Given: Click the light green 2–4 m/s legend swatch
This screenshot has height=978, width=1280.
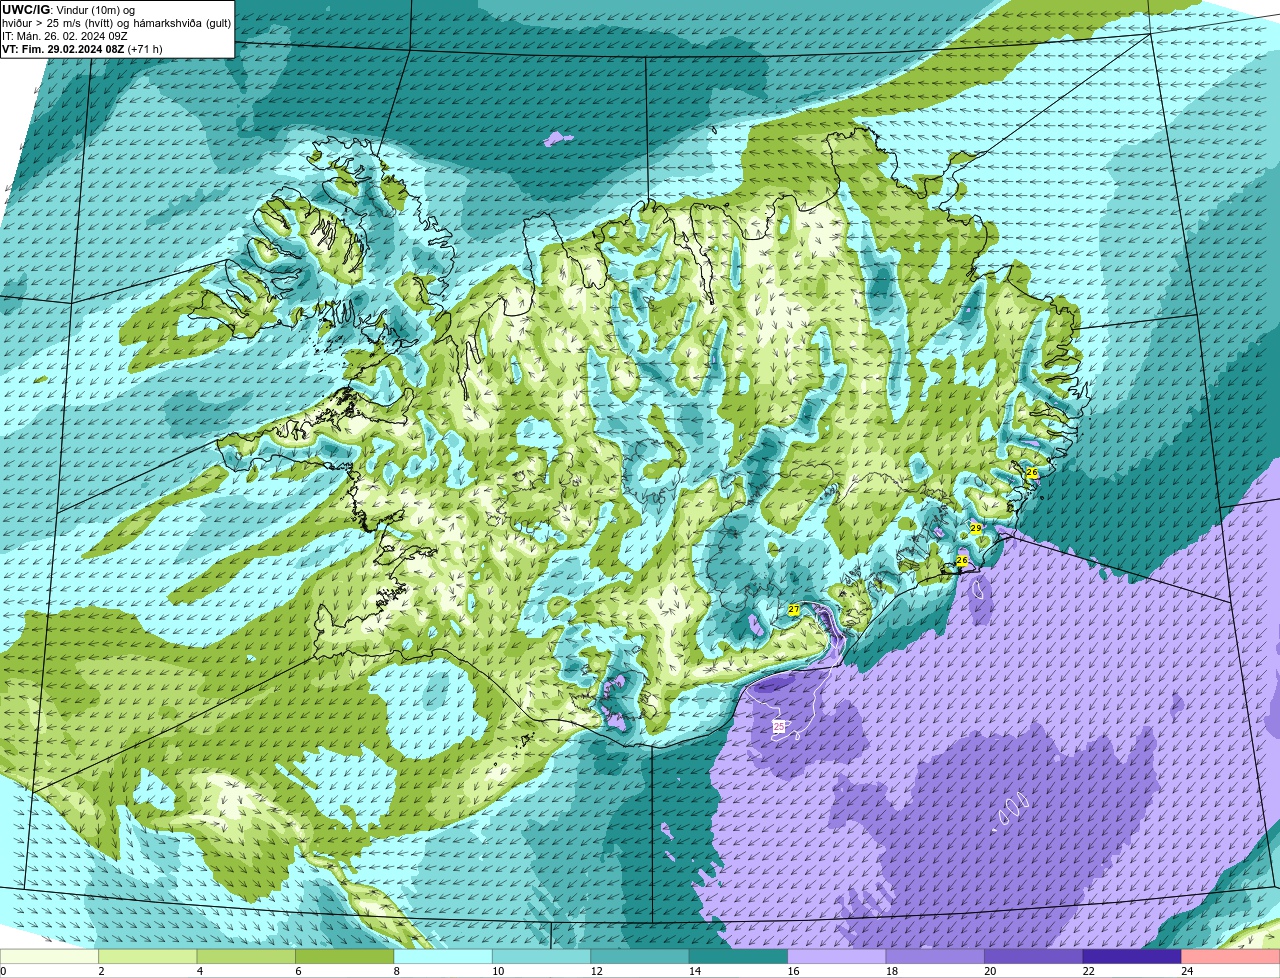Looking at the screenshot, I should pyautogui.click(x=148, y=957).
